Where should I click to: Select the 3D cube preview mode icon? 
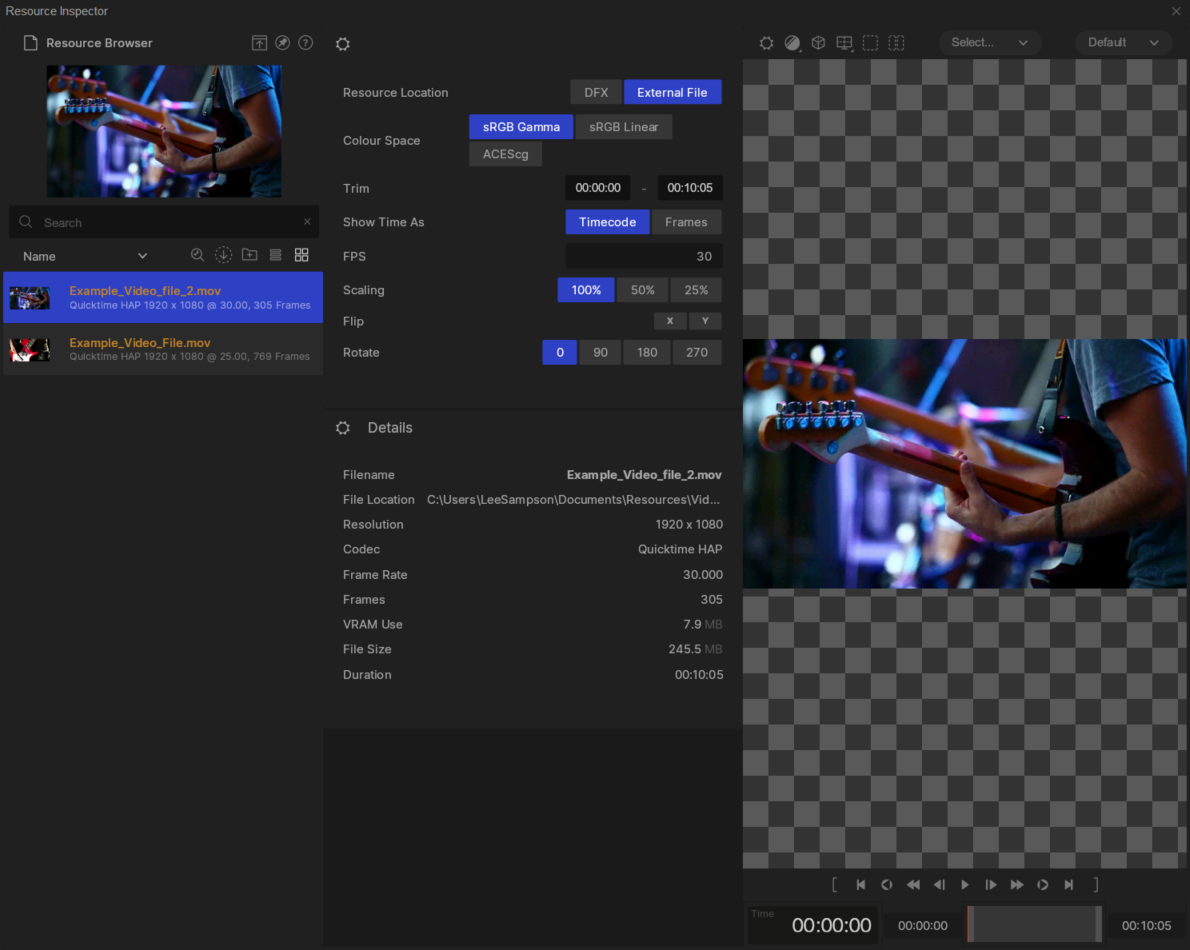[818, 43]
